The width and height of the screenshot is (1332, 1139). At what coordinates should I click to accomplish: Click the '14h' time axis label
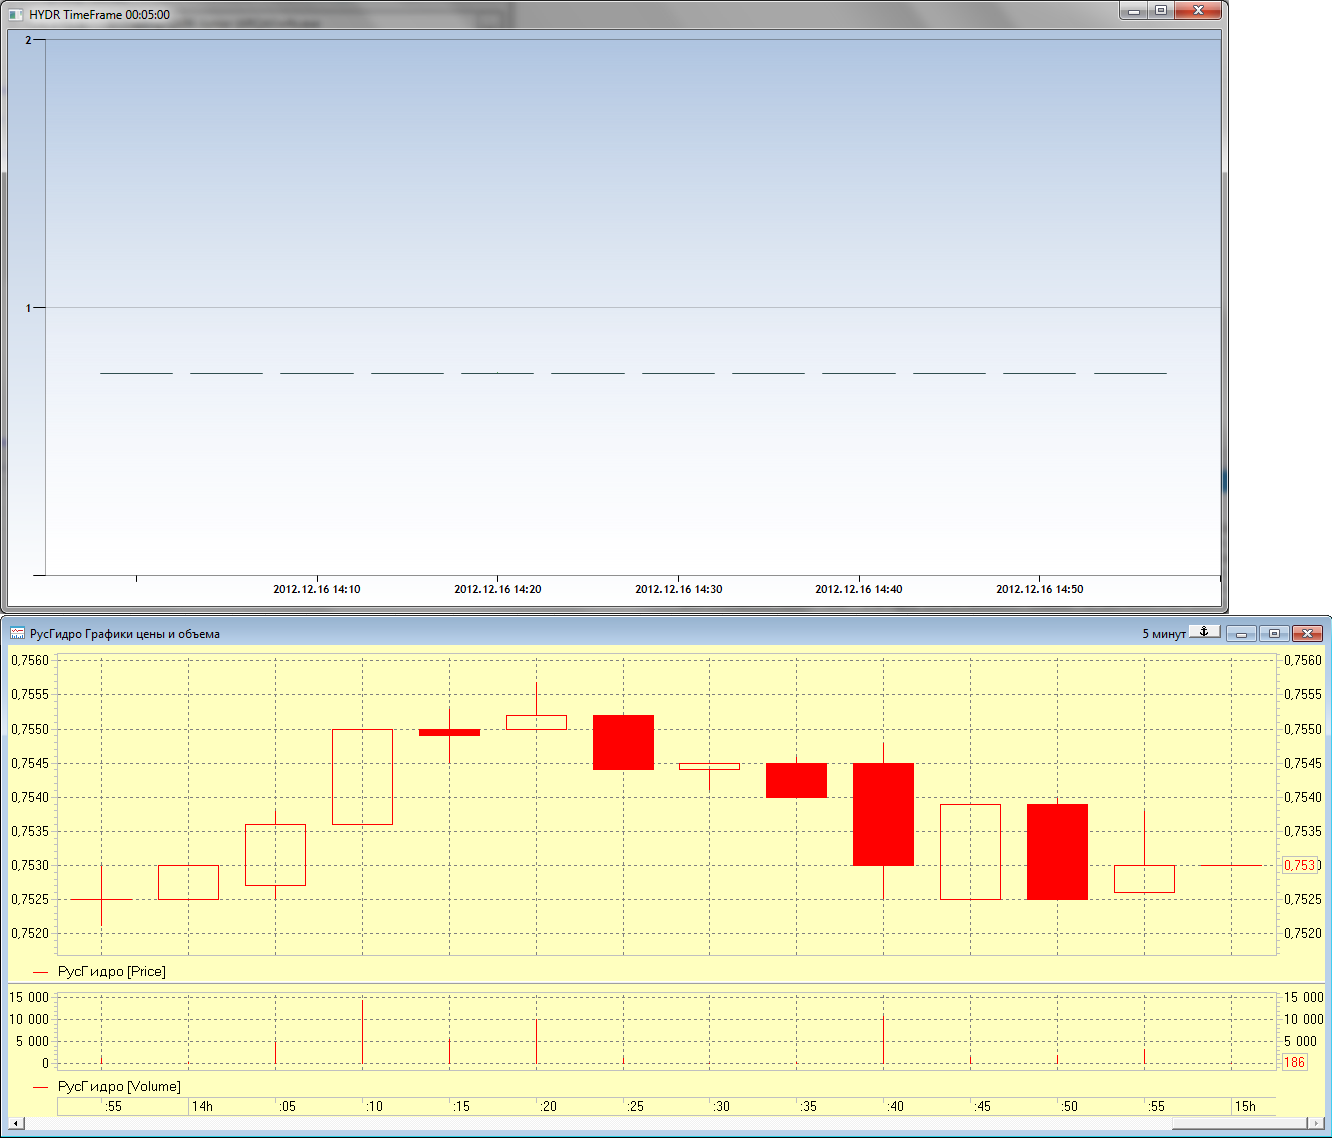coord(202,1106)
